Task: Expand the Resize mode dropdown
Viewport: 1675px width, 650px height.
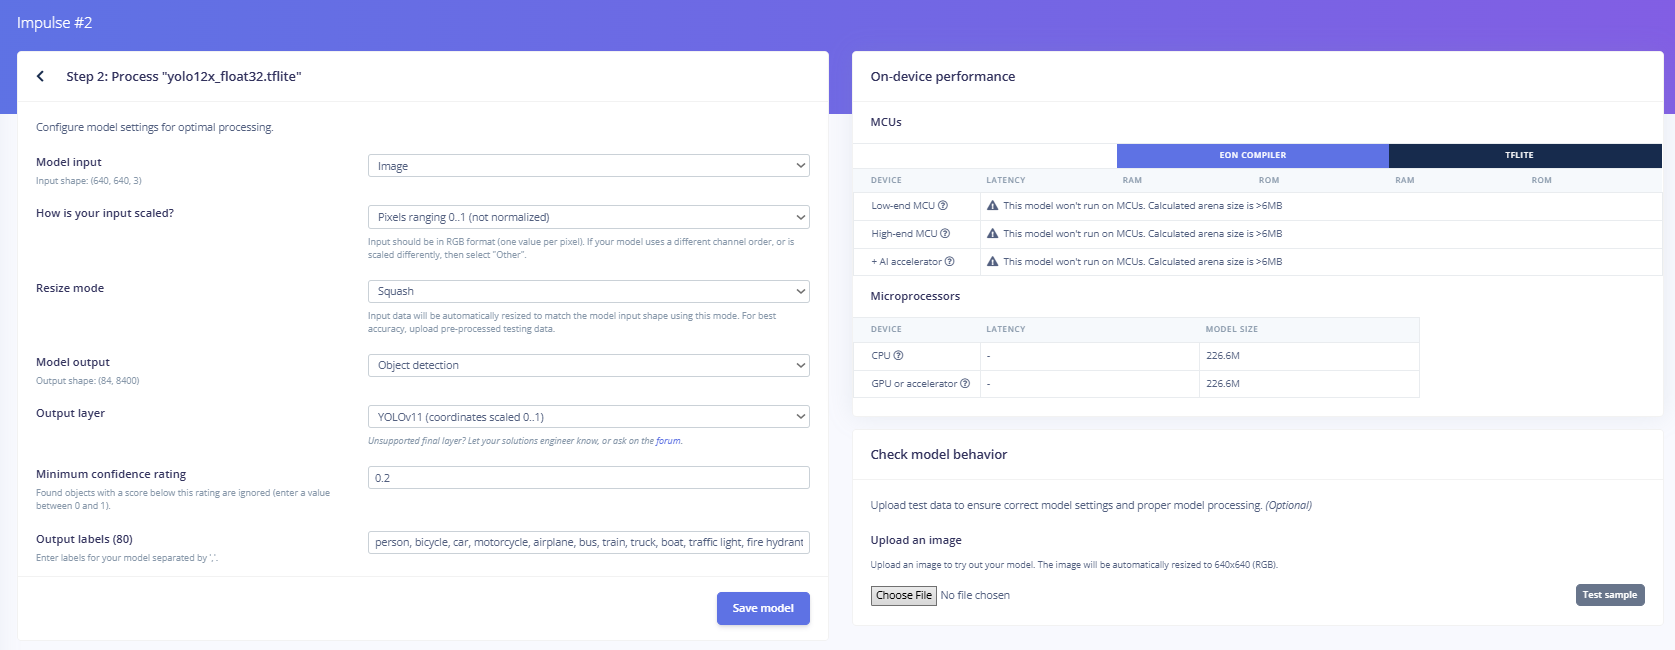Action: click(589, 291)
